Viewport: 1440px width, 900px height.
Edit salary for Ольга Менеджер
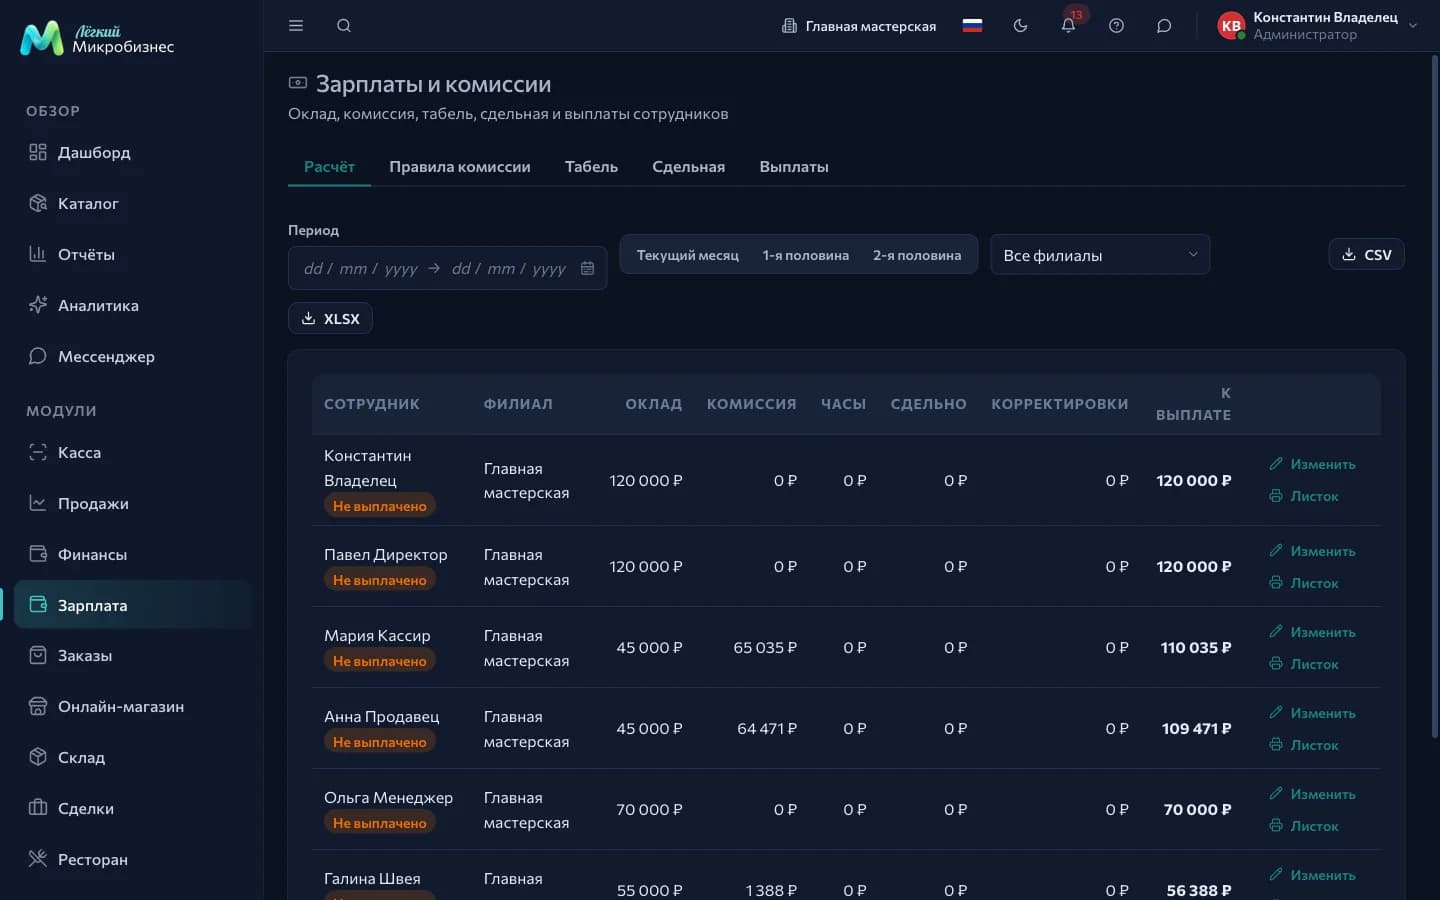(1313, 794)
